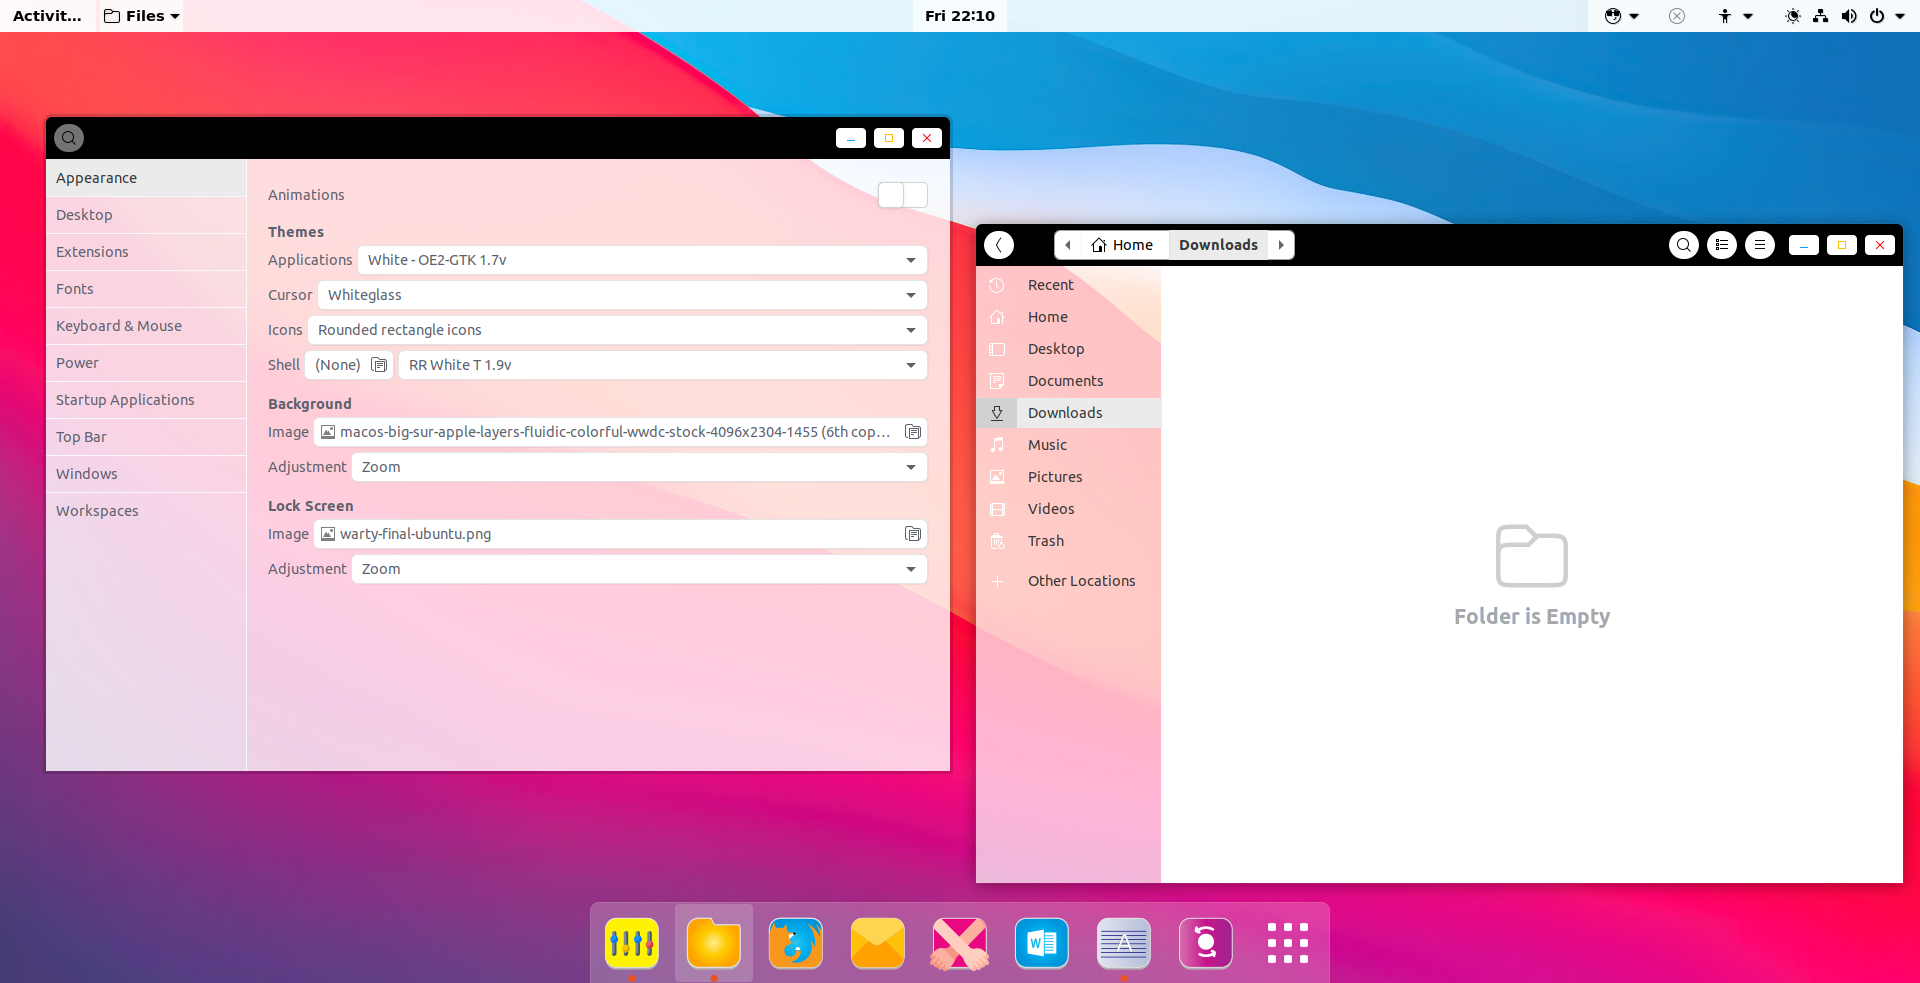Click the Documents icon in Files sidebar
Screen dimensions: 1920x983
pyautogui.click(x=997, y=381)
